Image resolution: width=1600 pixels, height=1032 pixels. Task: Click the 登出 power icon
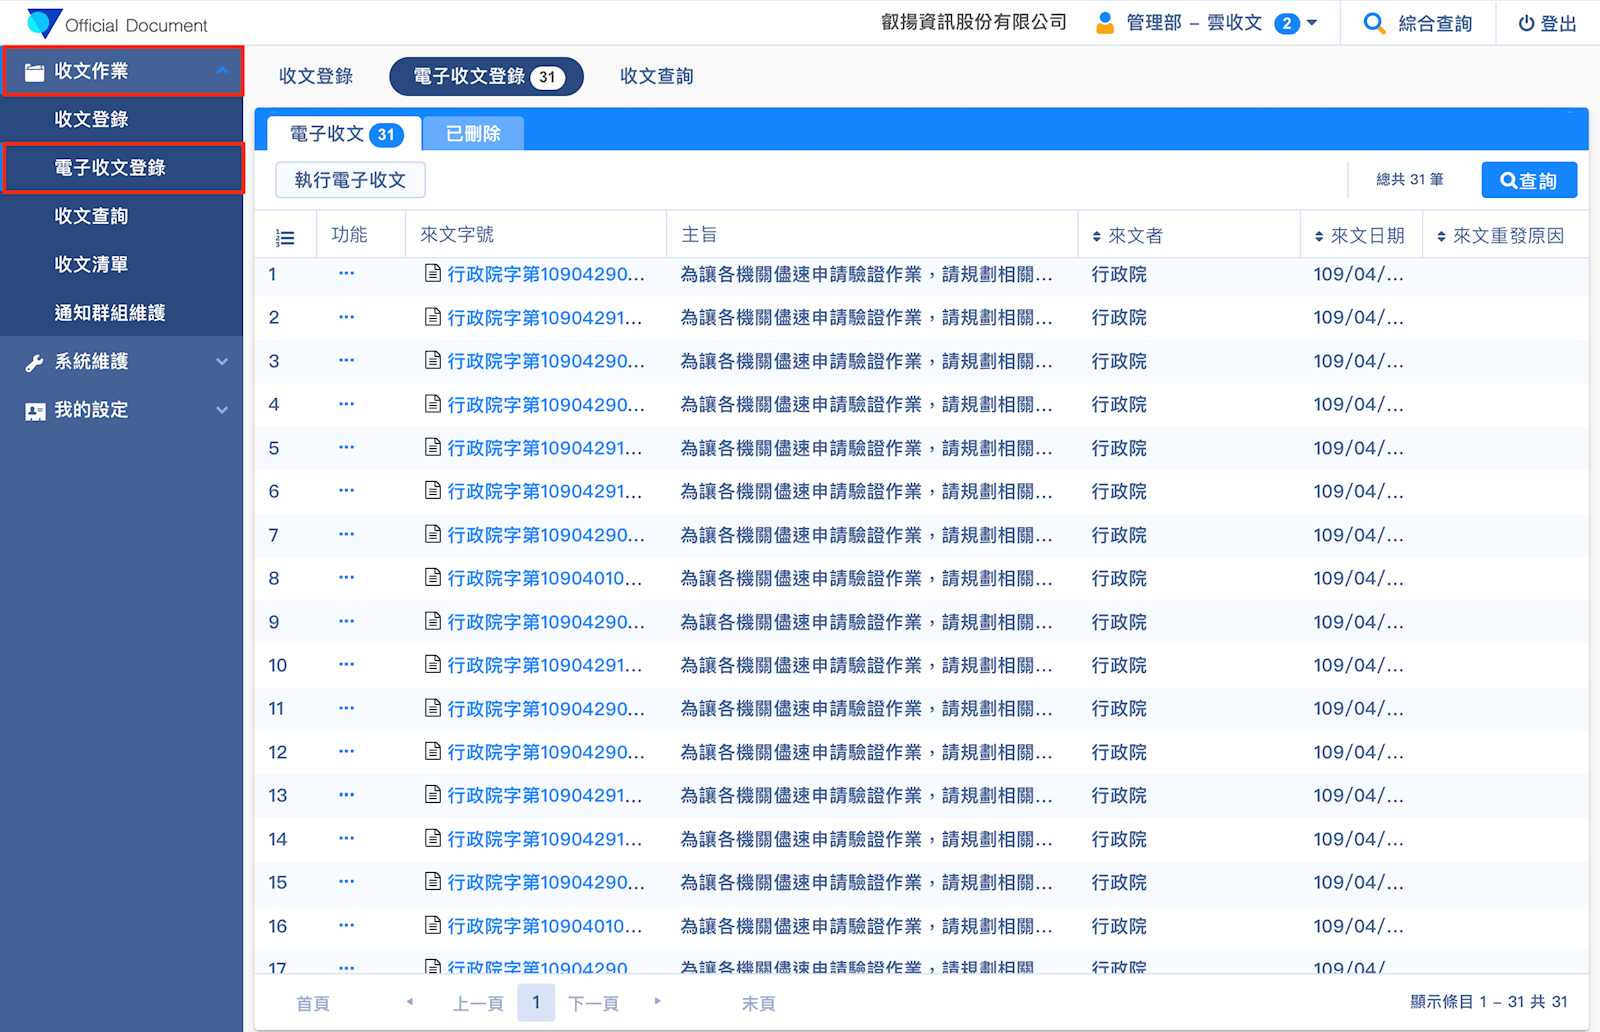tap(1526, 23)
